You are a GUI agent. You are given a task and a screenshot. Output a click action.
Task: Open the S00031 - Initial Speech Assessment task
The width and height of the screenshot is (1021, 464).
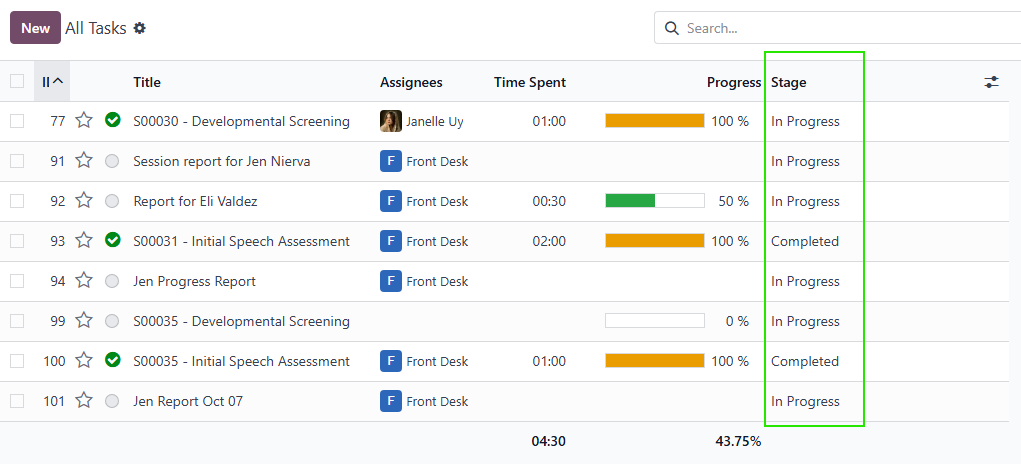pos(241,241)
